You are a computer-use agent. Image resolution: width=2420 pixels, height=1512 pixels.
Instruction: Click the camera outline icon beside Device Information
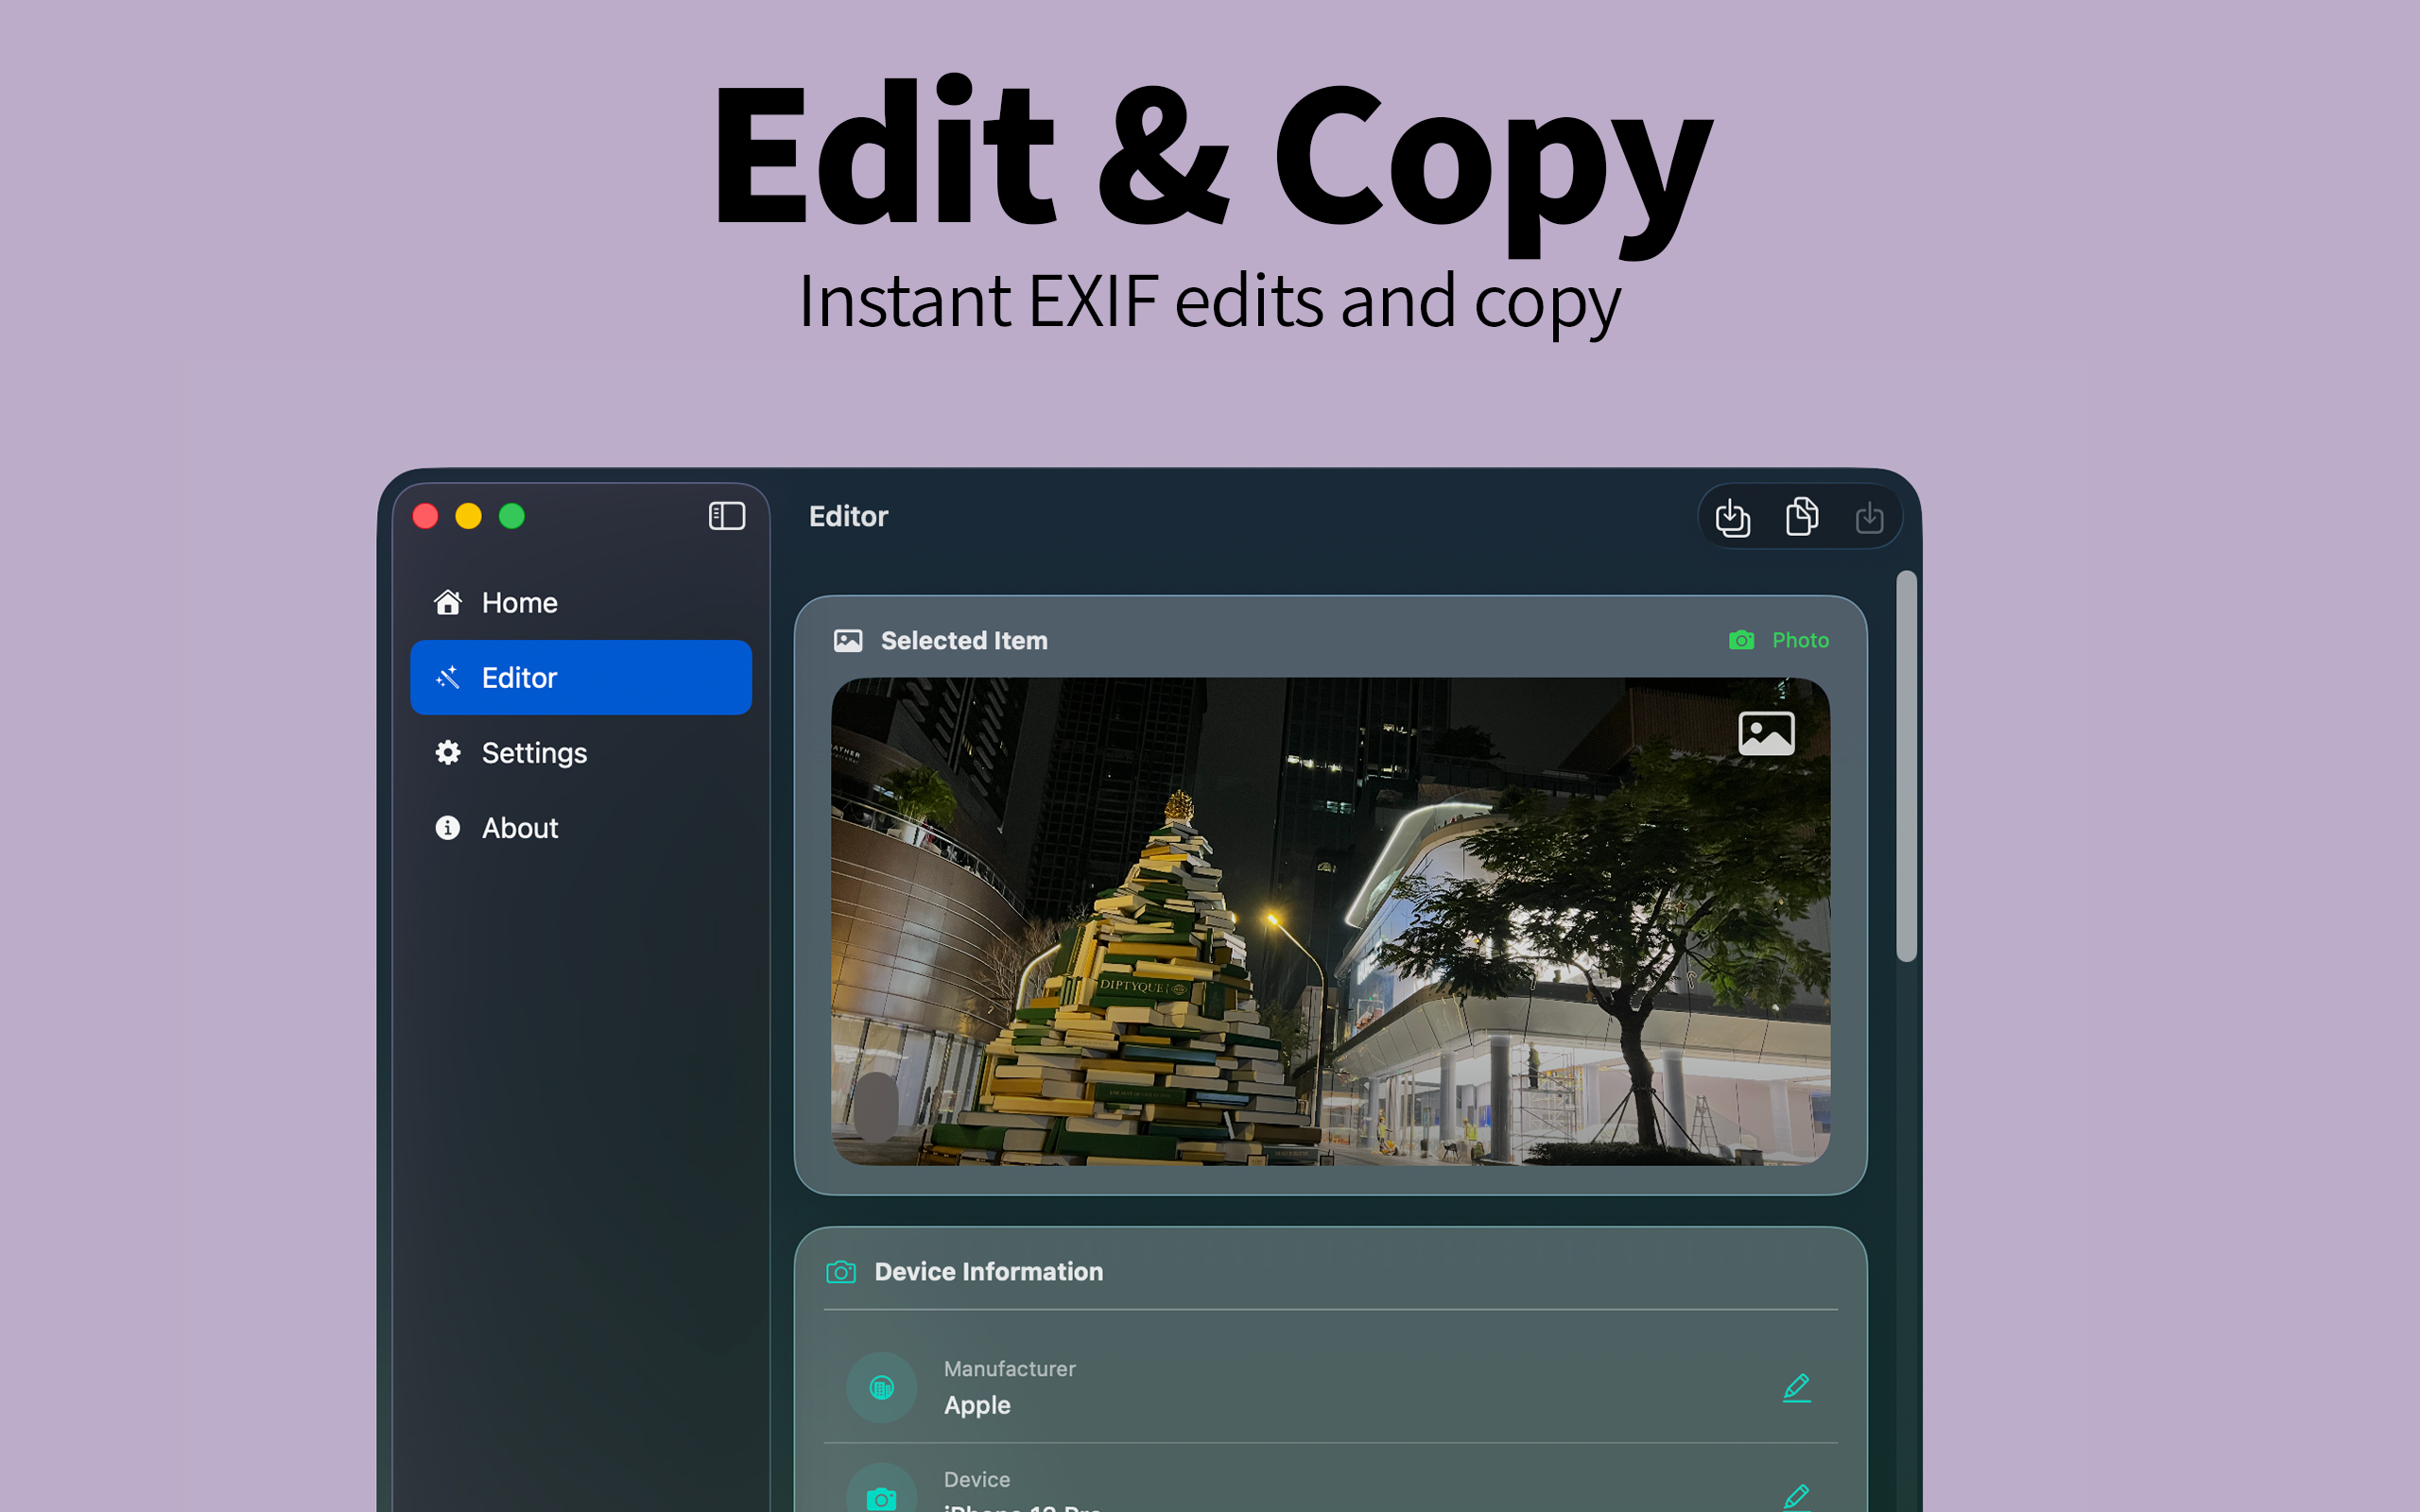841,1271
